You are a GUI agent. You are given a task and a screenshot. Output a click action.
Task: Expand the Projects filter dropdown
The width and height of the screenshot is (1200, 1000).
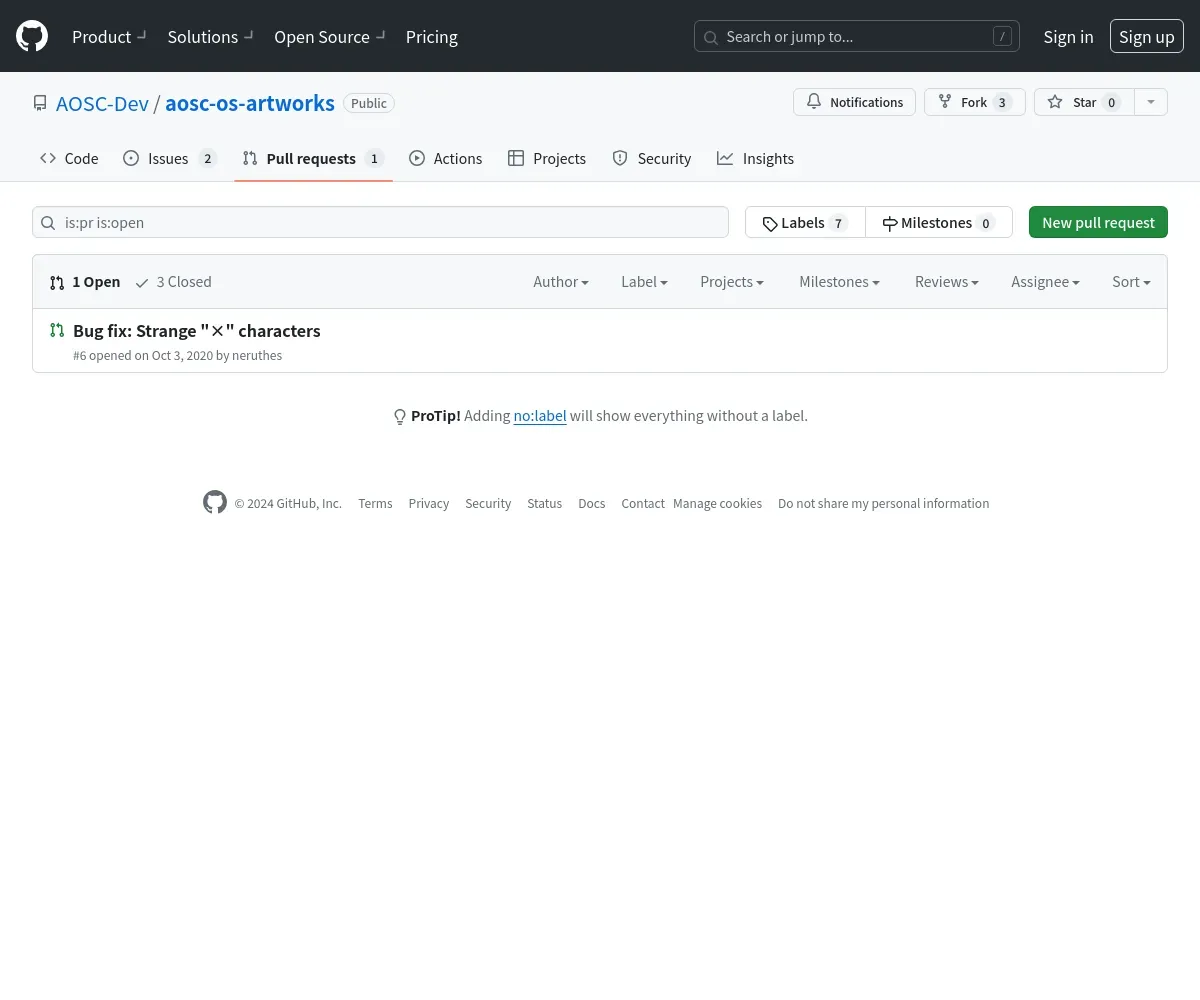(732, 282)
